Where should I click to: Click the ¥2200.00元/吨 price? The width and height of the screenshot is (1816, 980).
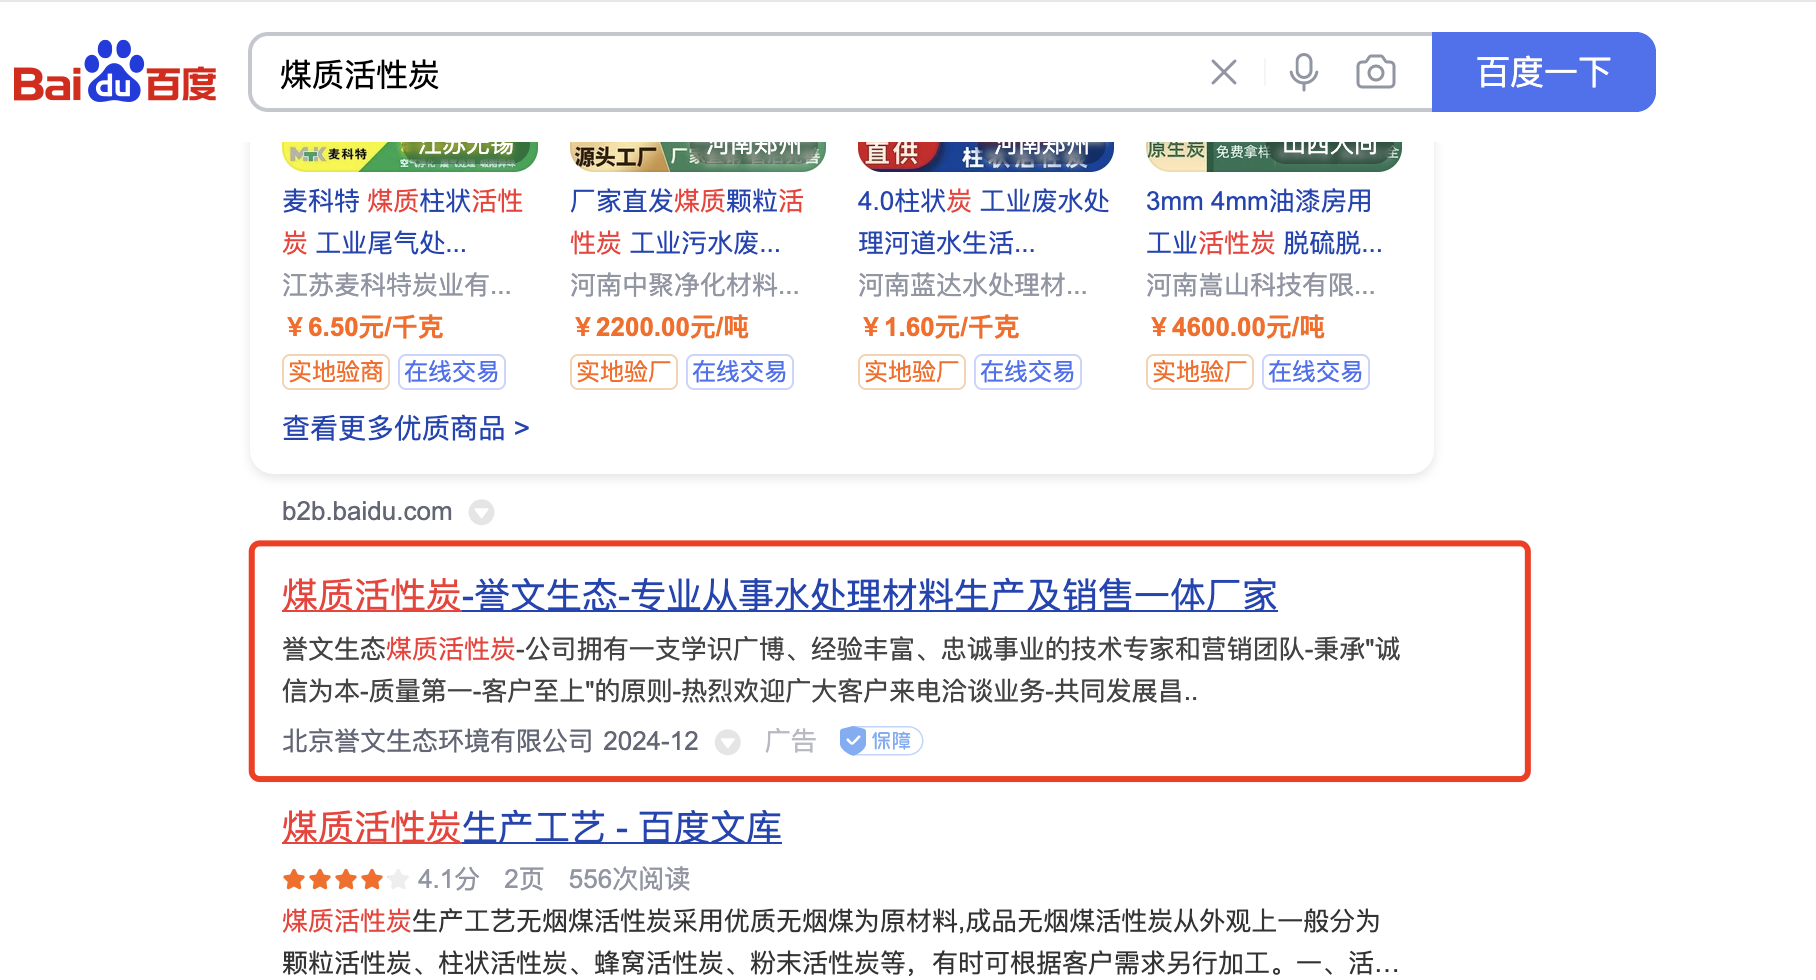click(660, 328)
